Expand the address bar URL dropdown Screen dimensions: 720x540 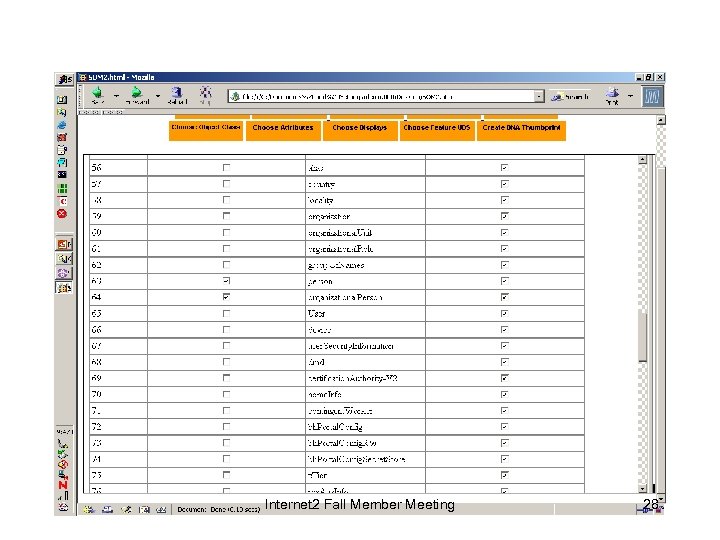click(539, 96)
